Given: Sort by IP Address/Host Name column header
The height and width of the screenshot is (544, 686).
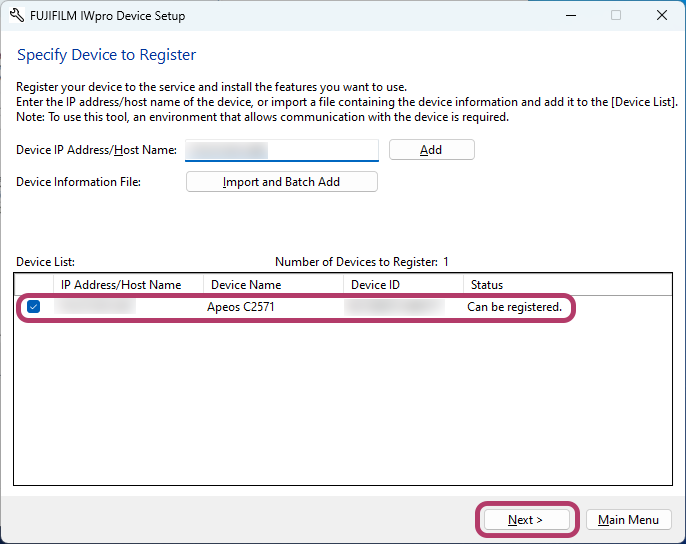Looking at the screenshot, I should (x=128, y=285).
